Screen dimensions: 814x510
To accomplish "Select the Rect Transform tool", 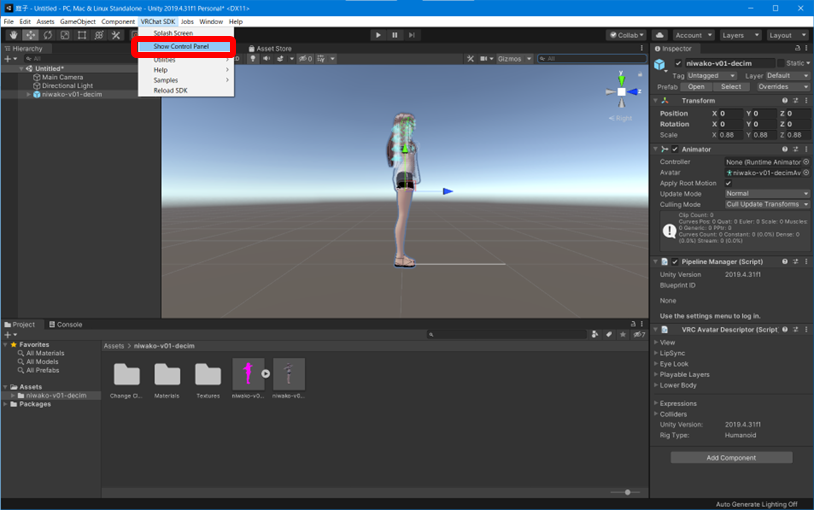I will (81, 35).
